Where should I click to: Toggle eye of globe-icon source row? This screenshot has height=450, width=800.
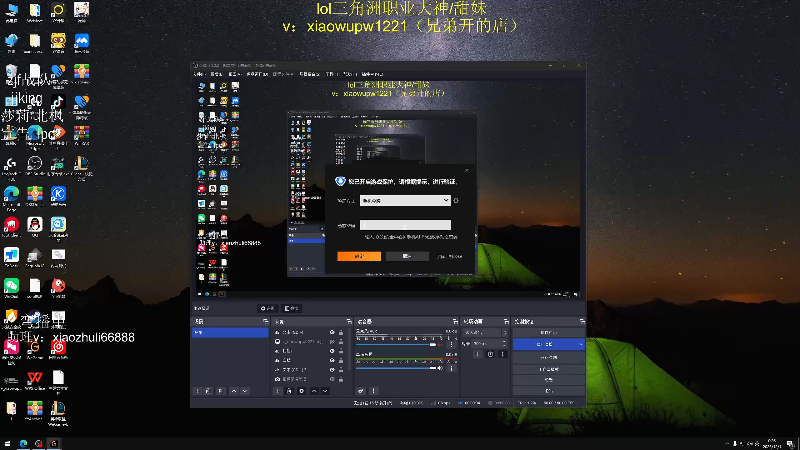click(x=332, y=341)
